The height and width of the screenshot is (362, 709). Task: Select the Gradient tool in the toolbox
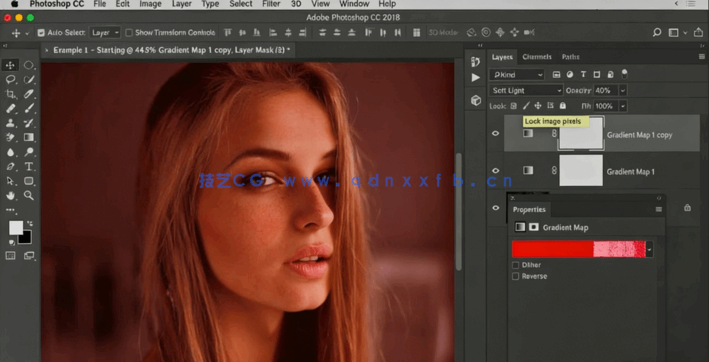coord(29,137)
